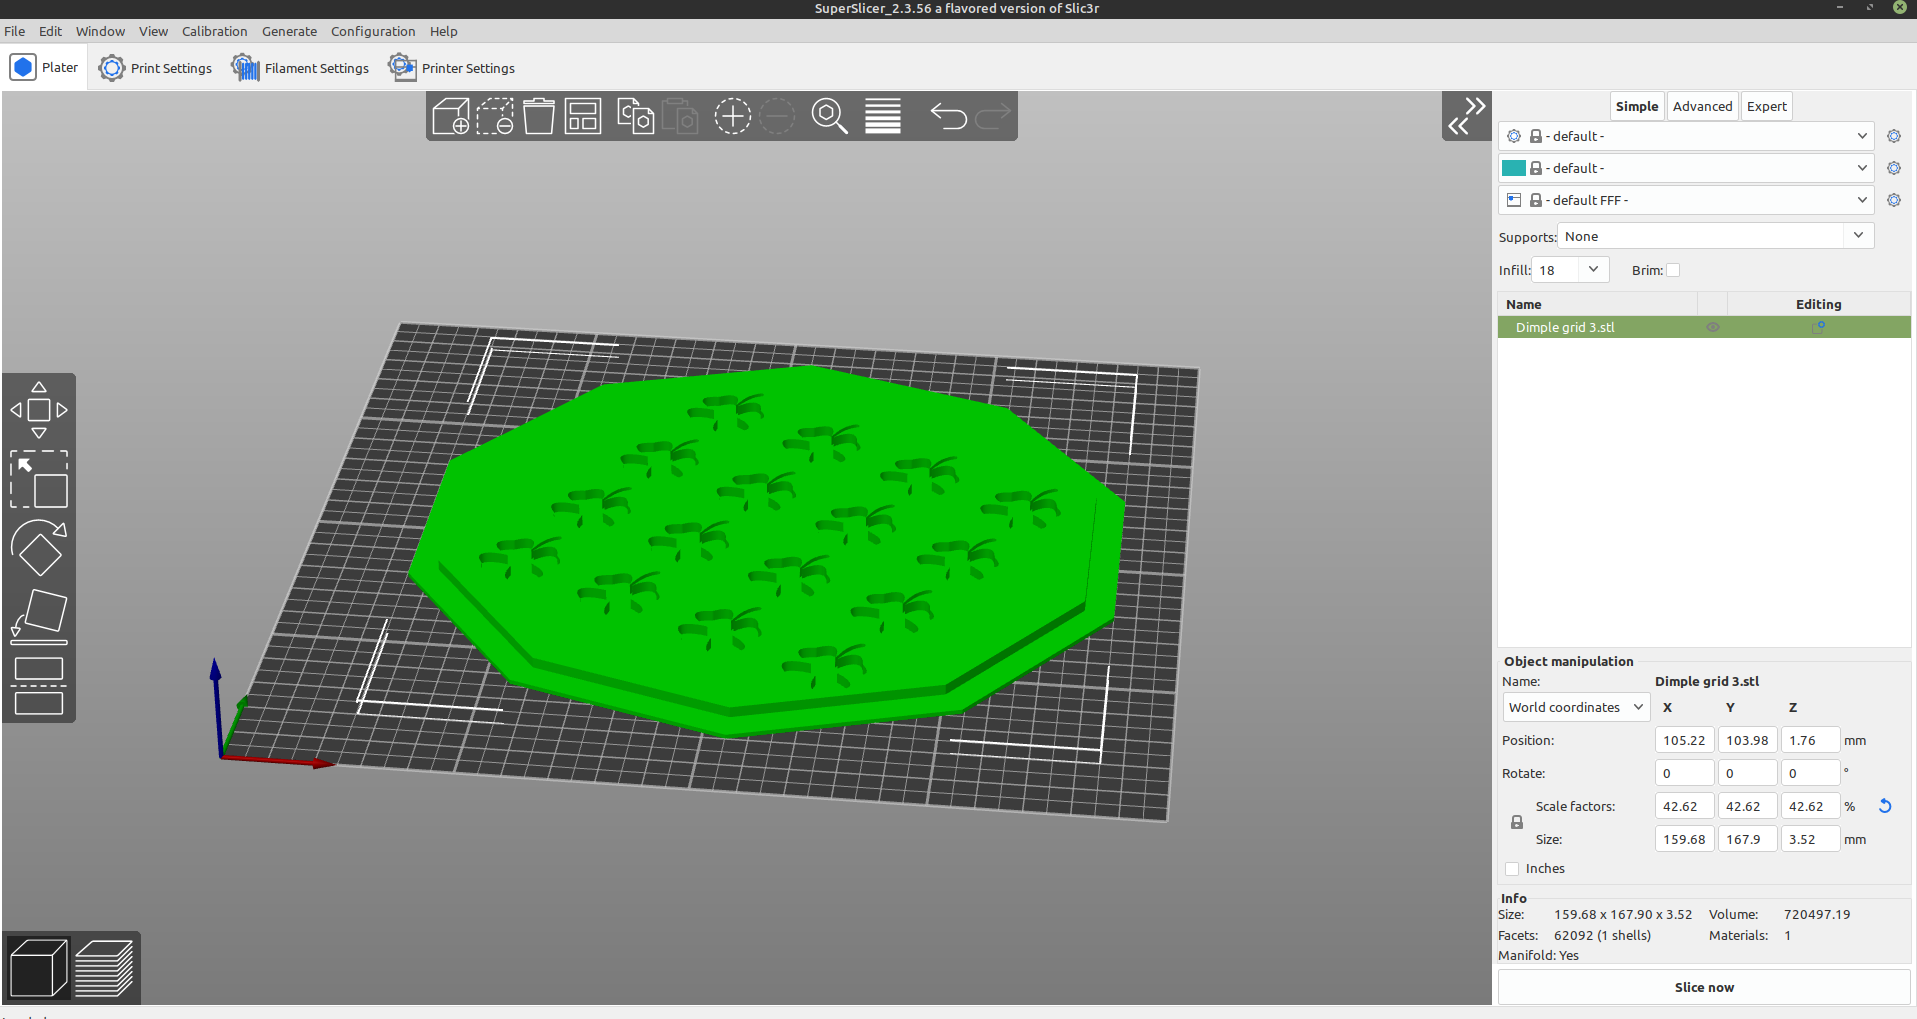This screenshot has height=1019, width=1917.
Task: Arrange objects on the plate
Action: (583, 116)
